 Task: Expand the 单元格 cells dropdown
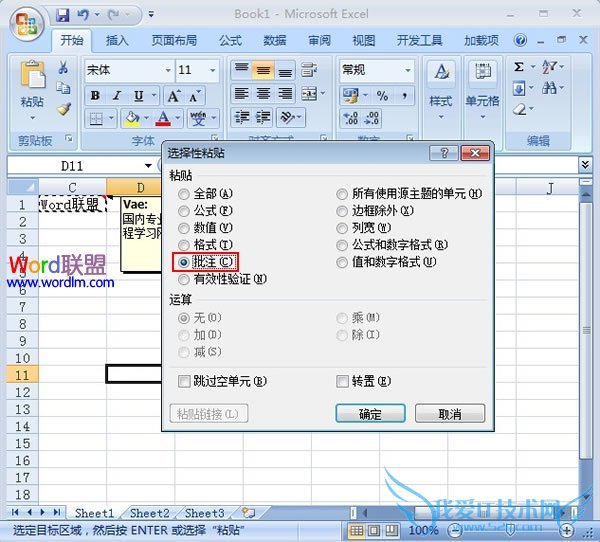click(x=483, y=116)
